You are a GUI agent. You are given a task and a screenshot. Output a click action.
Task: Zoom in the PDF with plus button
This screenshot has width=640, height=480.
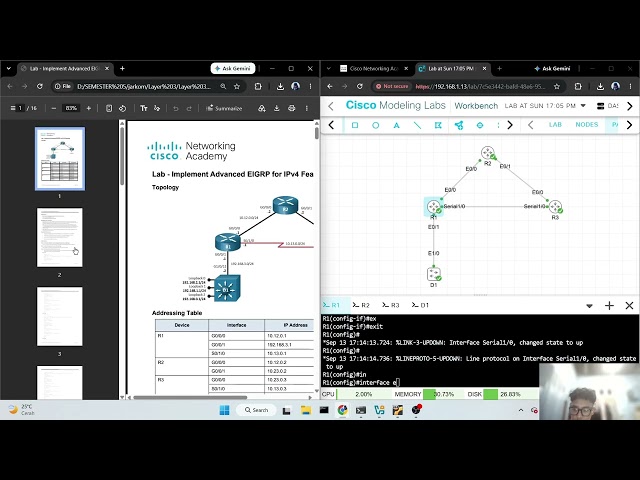click(x=89, y=108)
